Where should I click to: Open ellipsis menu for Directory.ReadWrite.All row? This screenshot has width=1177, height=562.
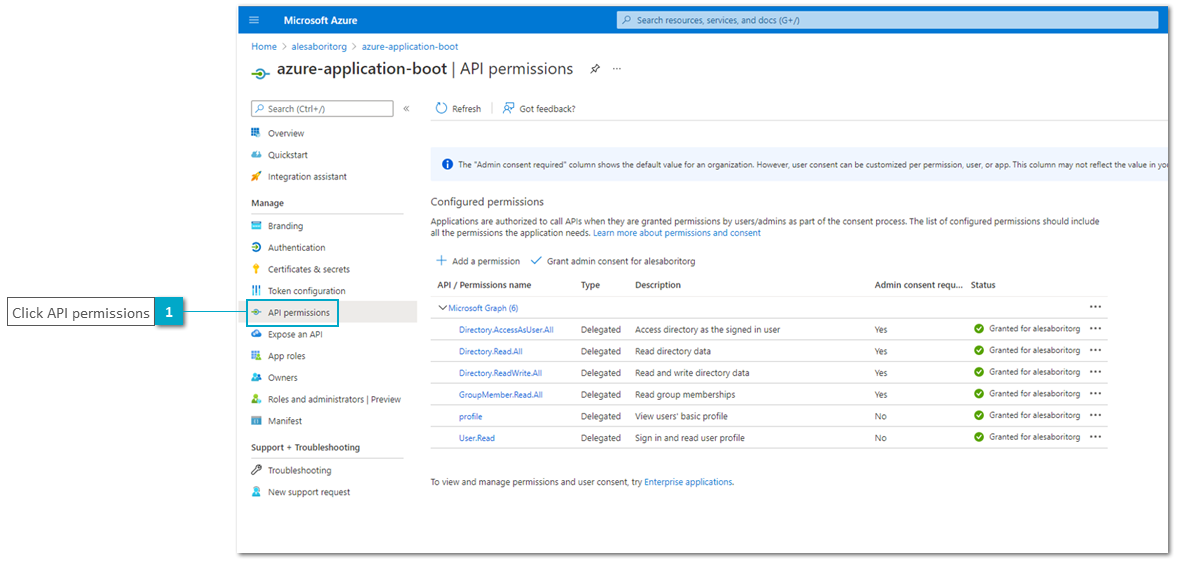(x=1095, y=372)
